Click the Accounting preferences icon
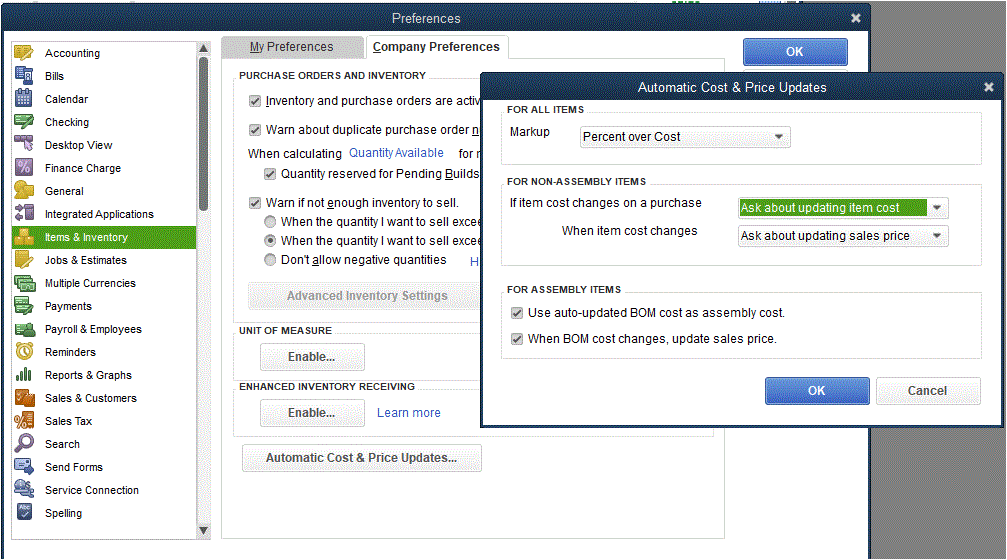Screen dimensions: 1007x560 24,53
